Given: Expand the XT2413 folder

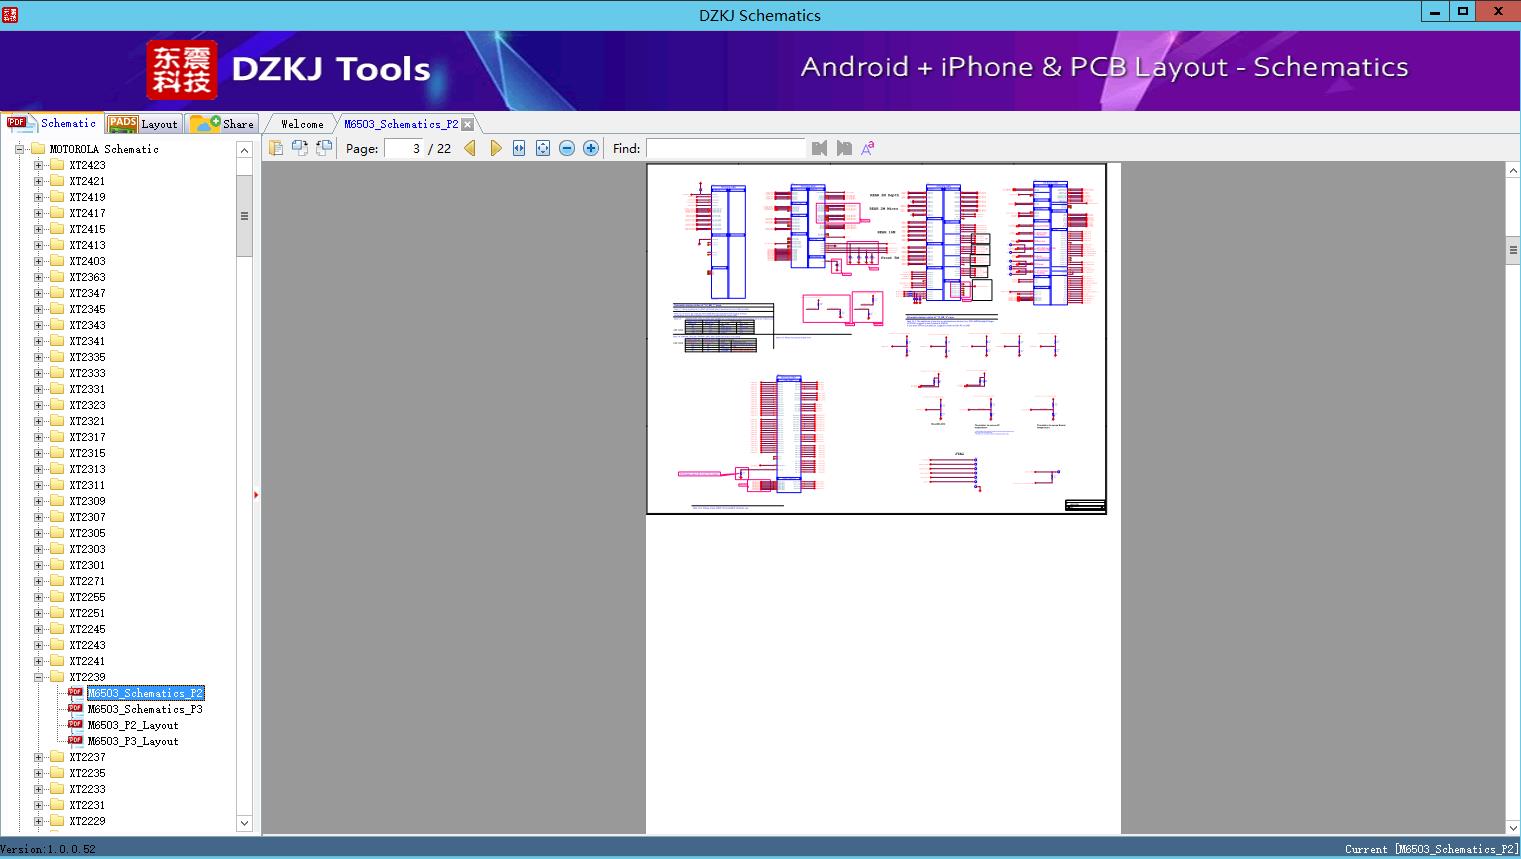Looking at the screenshot, I should click(38, 245).
